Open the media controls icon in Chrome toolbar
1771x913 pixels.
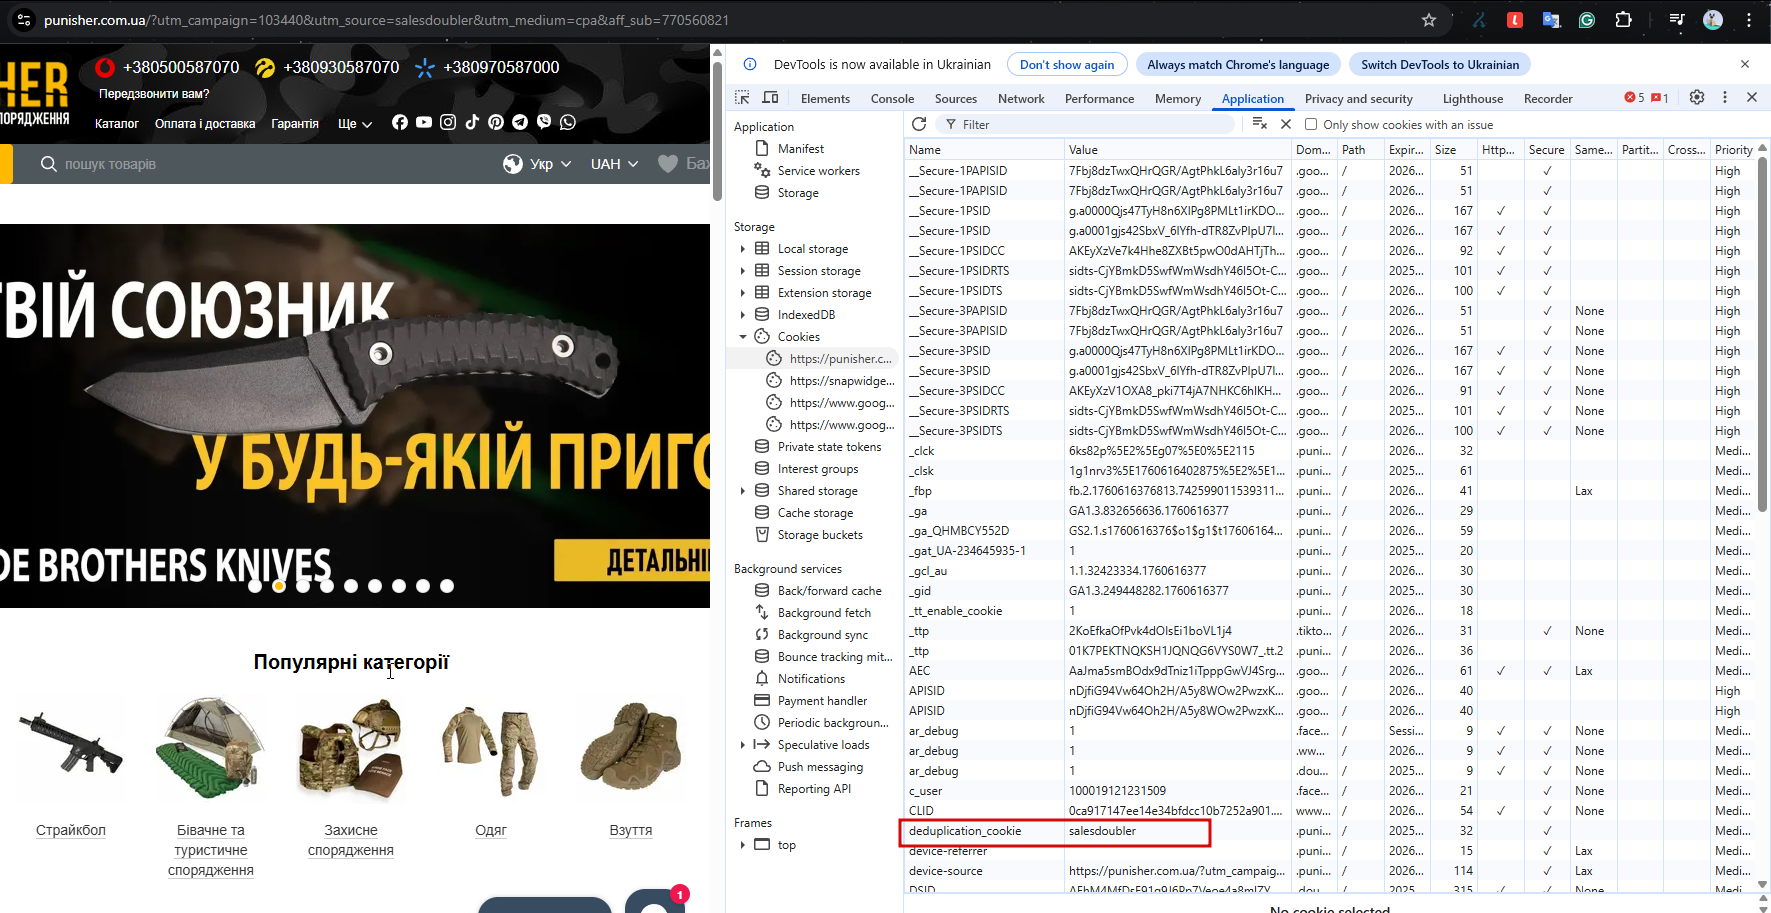[x=1677, y=20]
